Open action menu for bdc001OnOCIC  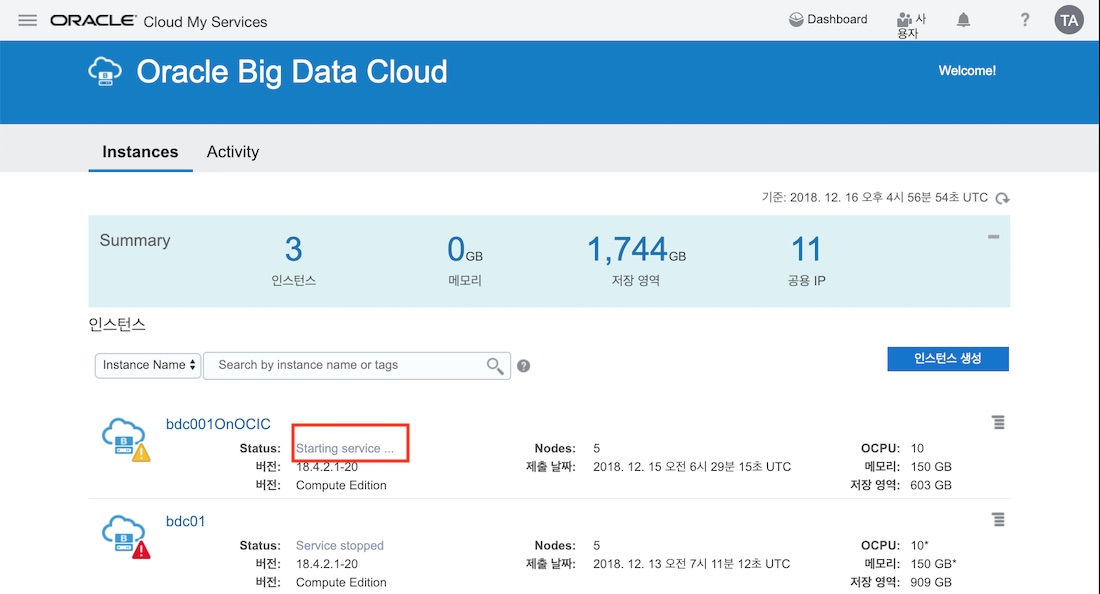pos(998,423)
